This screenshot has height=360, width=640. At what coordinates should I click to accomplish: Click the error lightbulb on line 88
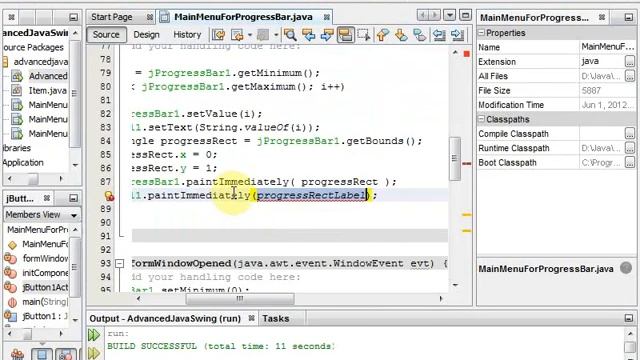(109, 196)
